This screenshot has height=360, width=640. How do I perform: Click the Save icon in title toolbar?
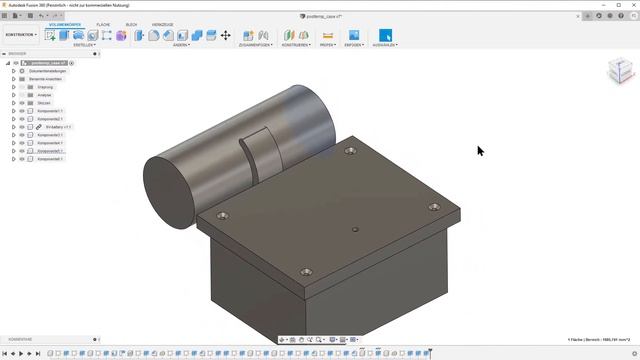(30, 16)
